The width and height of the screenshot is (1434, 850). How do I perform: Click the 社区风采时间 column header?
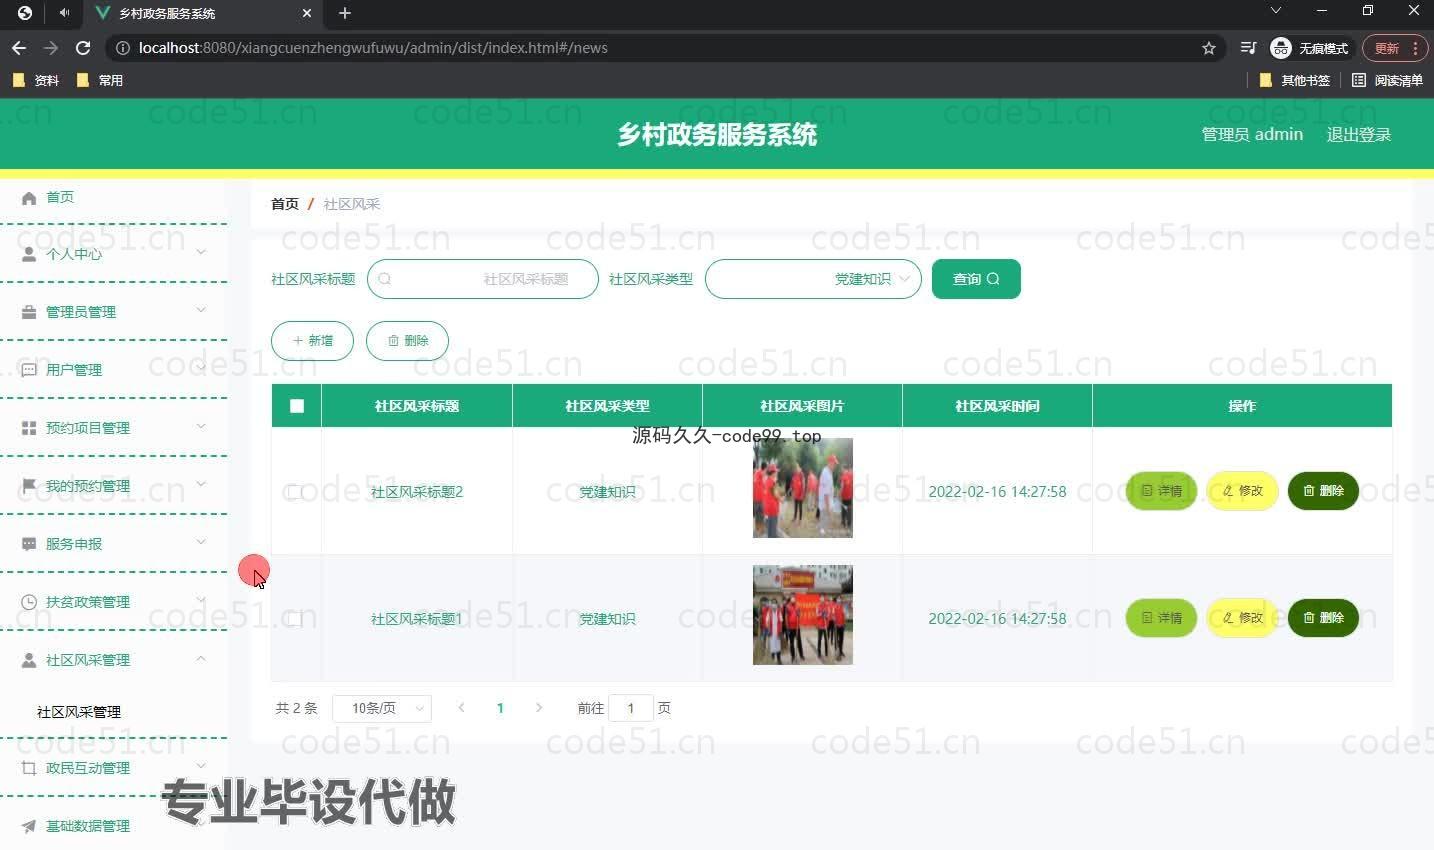[997, 406]
